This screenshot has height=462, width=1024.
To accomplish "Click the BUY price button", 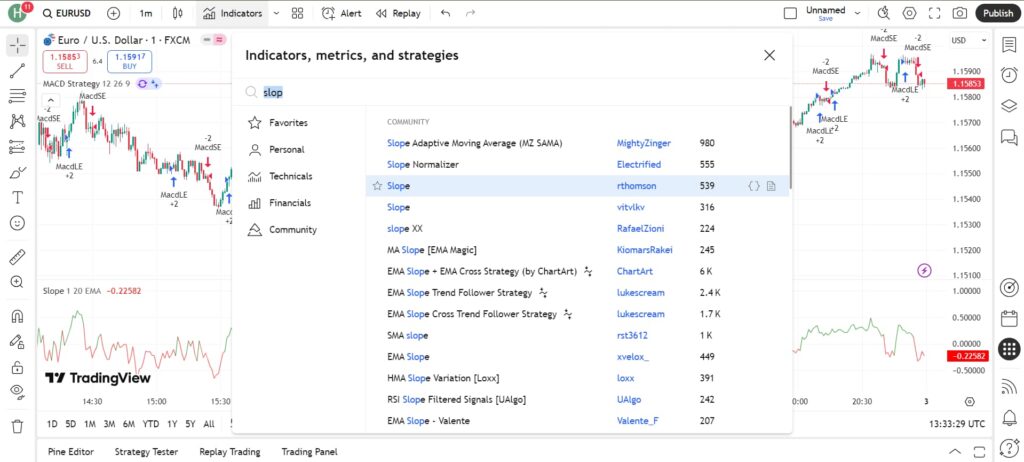I will tap(130, 61).
